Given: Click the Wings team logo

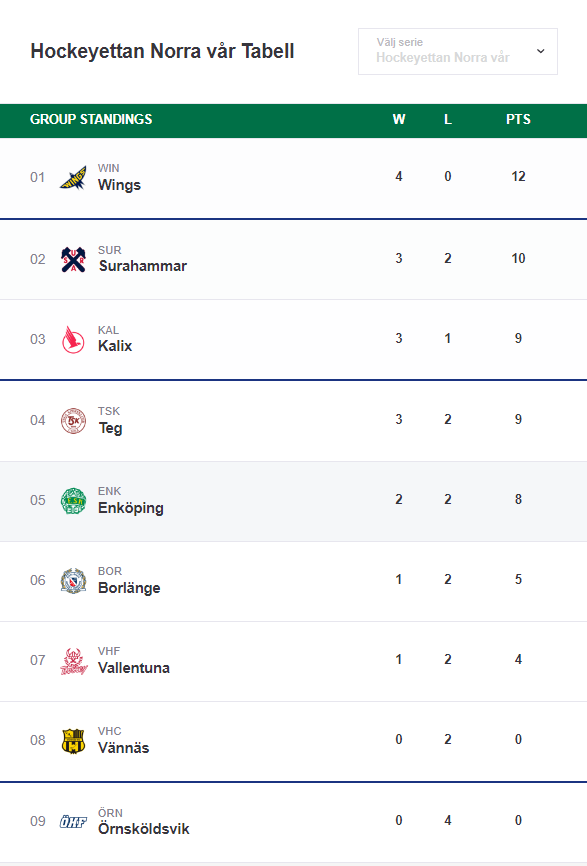Looking at the screenshot, I should [73, 178].
